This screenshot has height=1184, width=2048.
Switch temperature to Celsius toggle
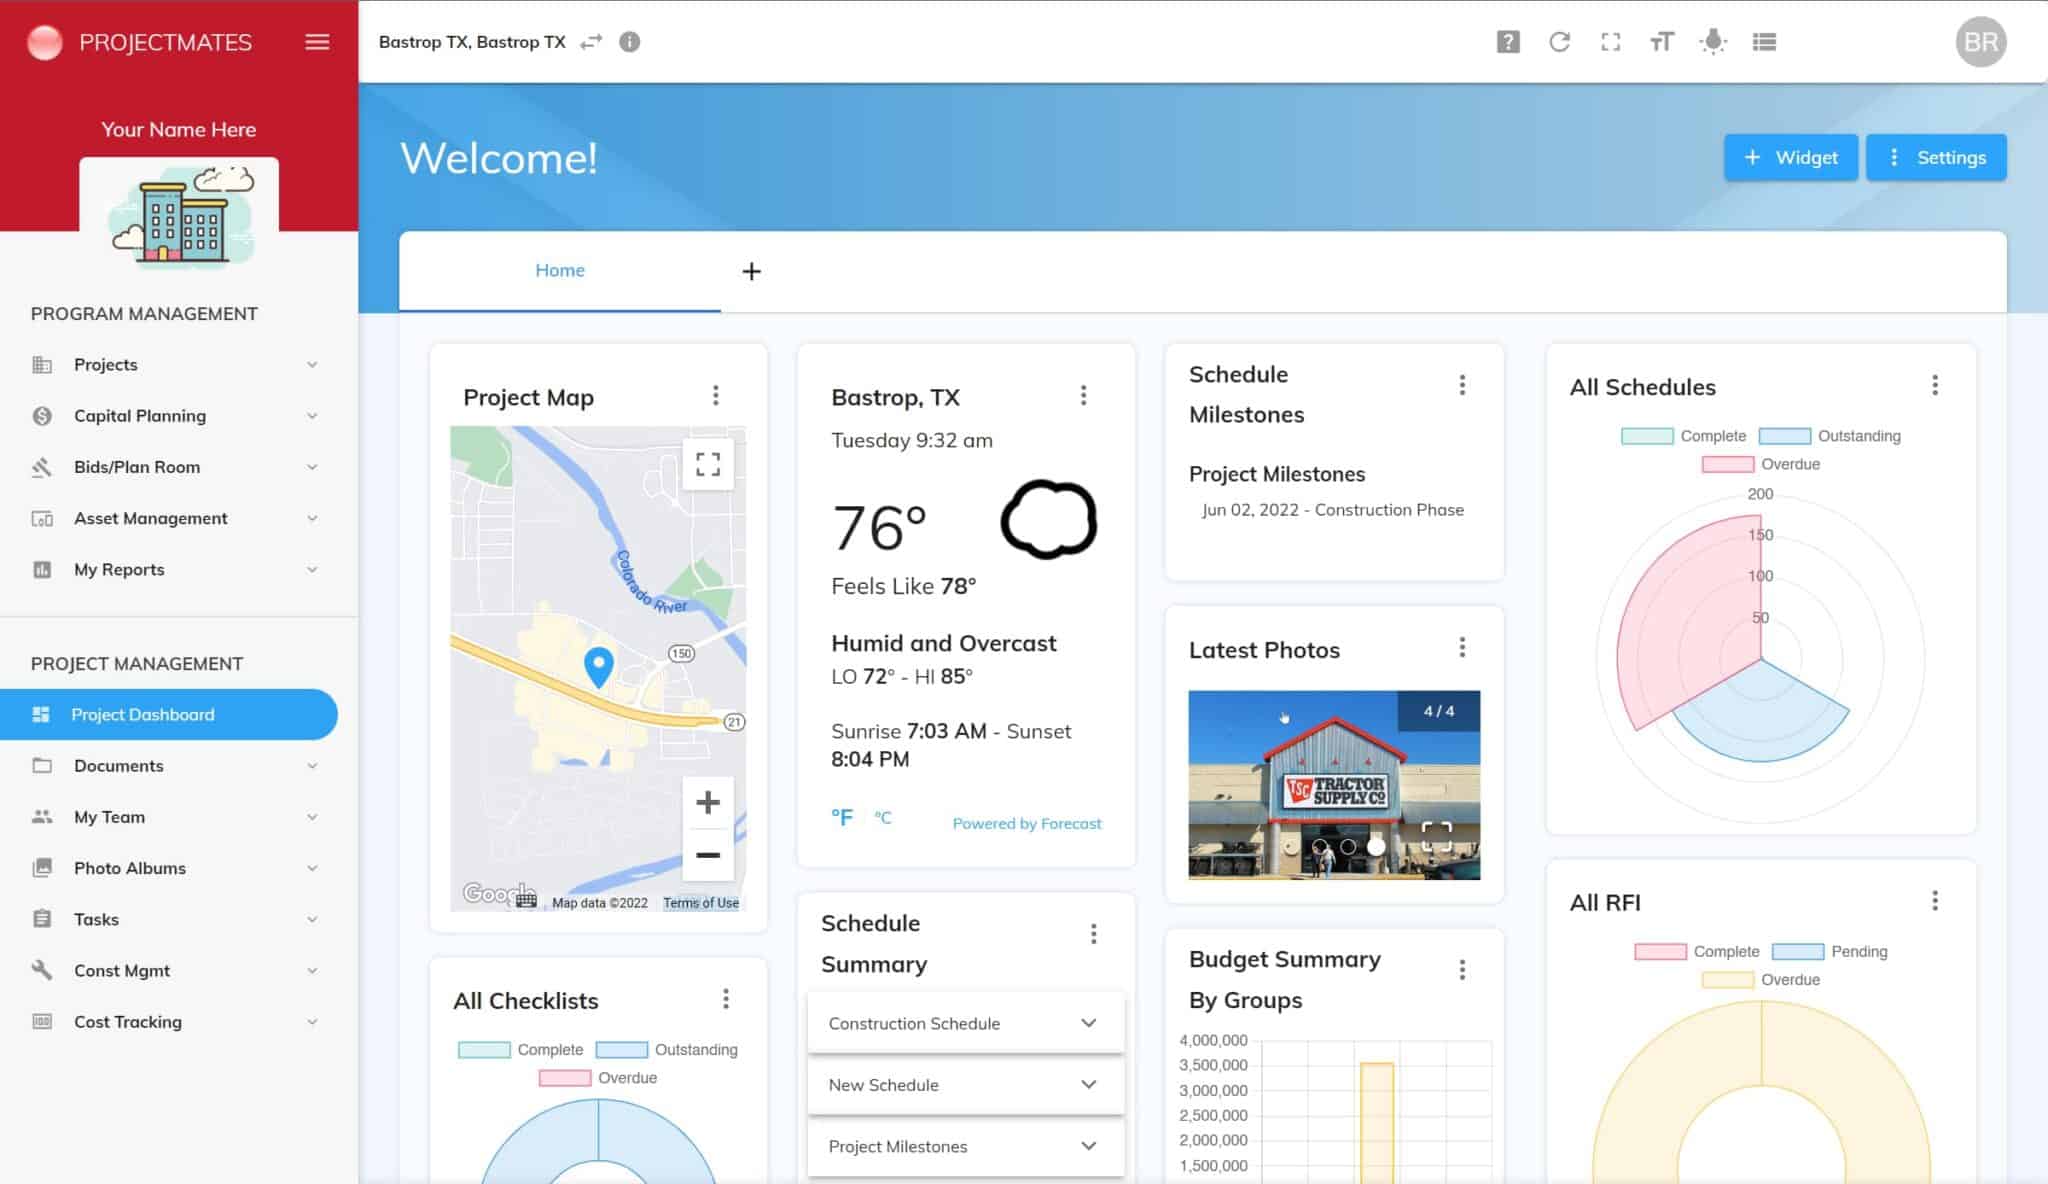881,818
